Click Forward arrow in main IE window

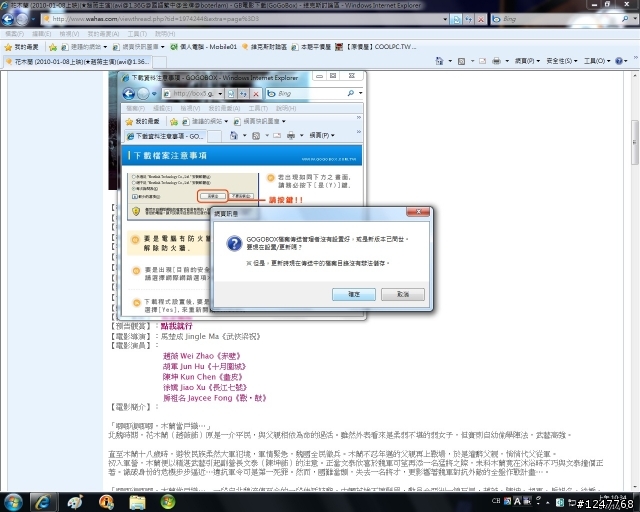[x=22, y=19]
